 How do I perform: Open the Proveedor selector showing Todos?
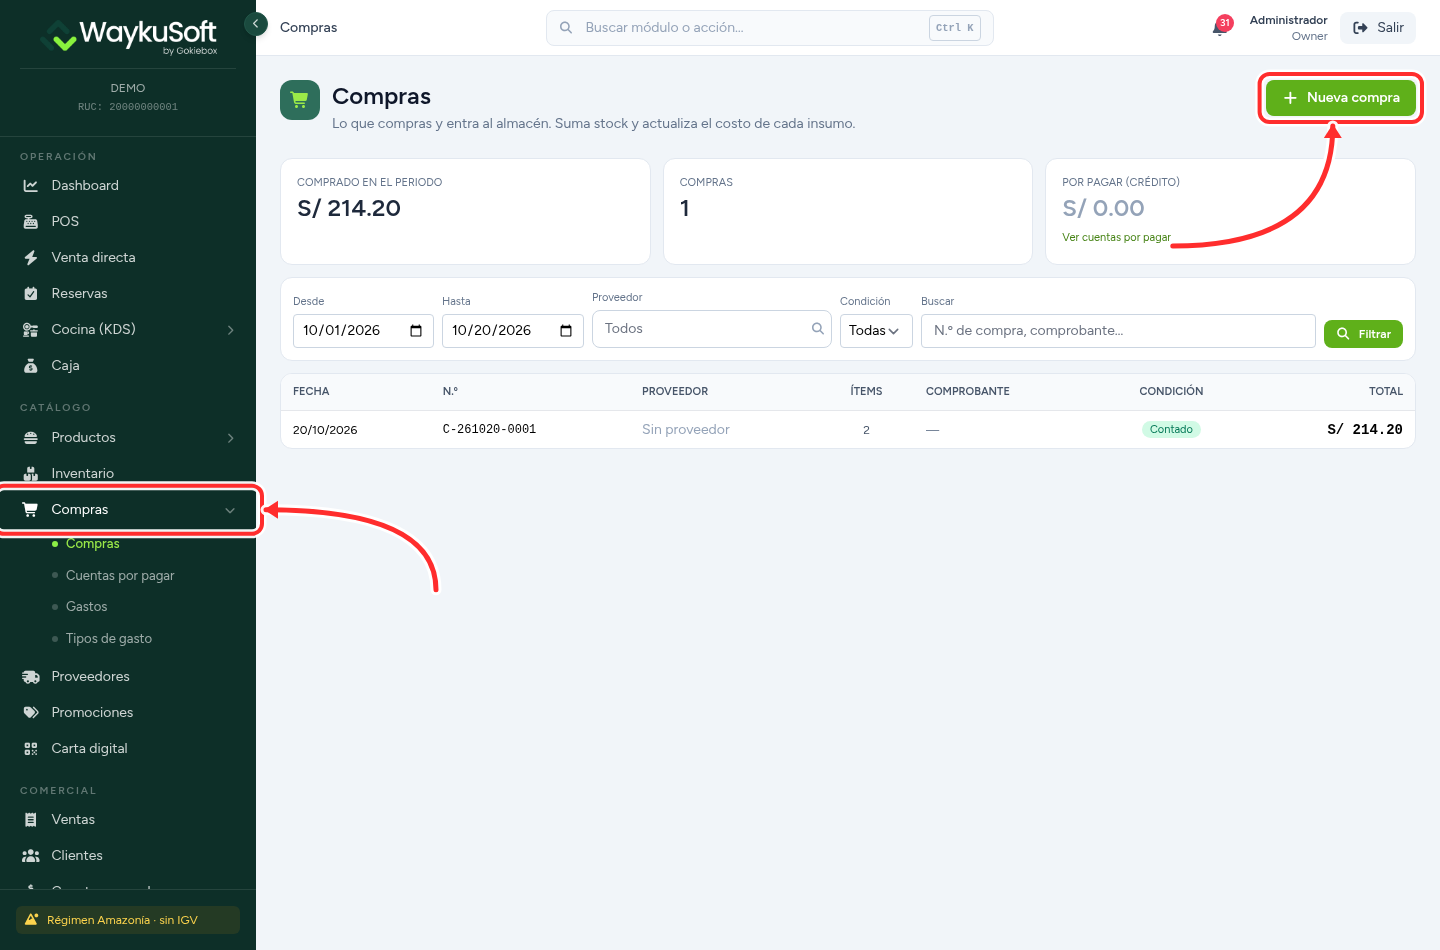(712, 329)
